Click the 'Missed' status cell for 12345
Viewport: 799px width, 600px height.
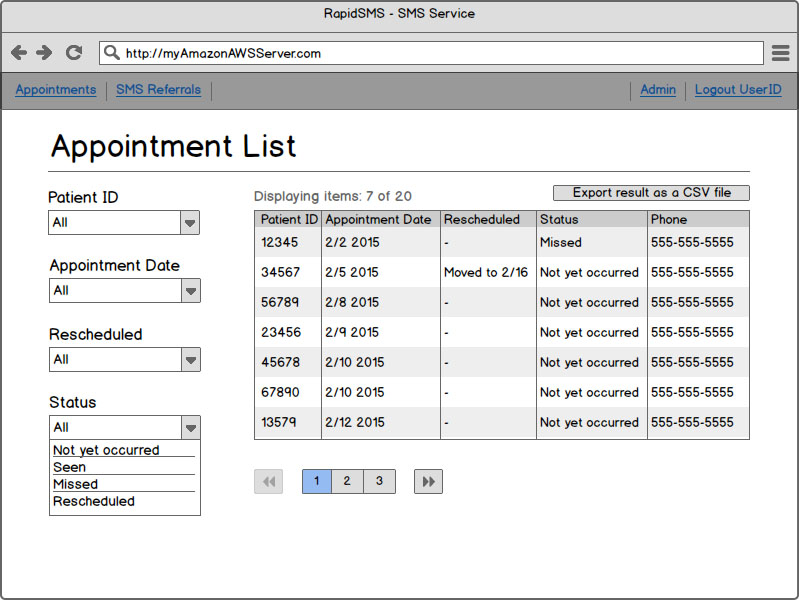pyautogui.click(x=592, y=242)
